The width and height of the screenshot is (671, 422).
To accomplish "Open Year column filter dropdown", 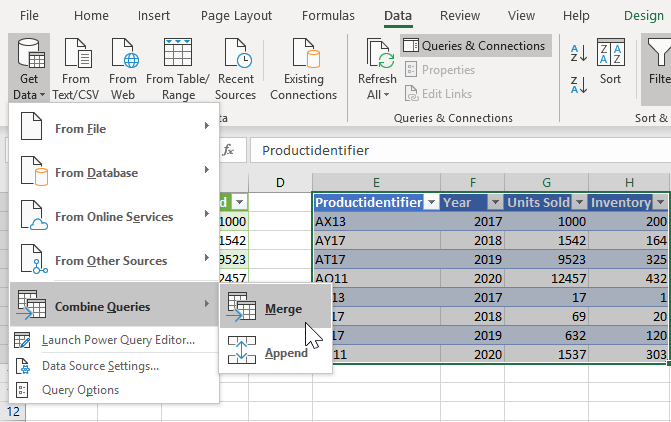I will point(494,202).
